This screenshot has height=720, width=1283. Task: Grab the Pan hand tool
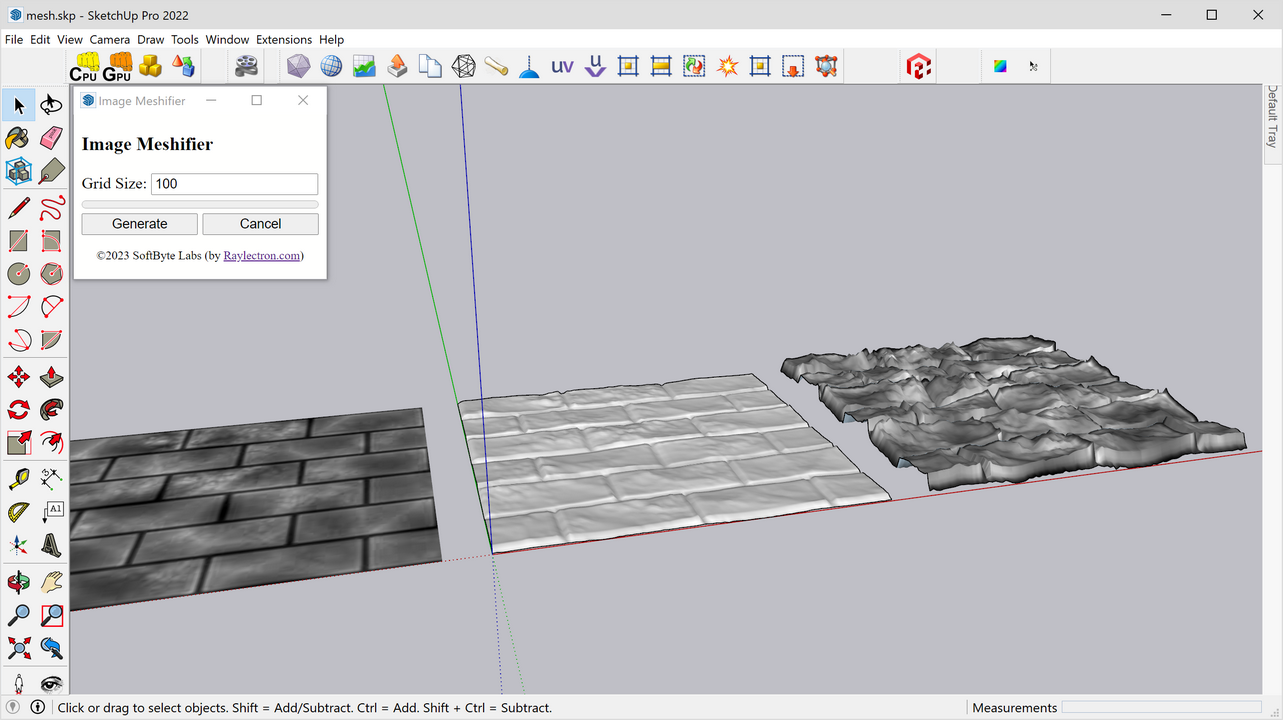50,582
